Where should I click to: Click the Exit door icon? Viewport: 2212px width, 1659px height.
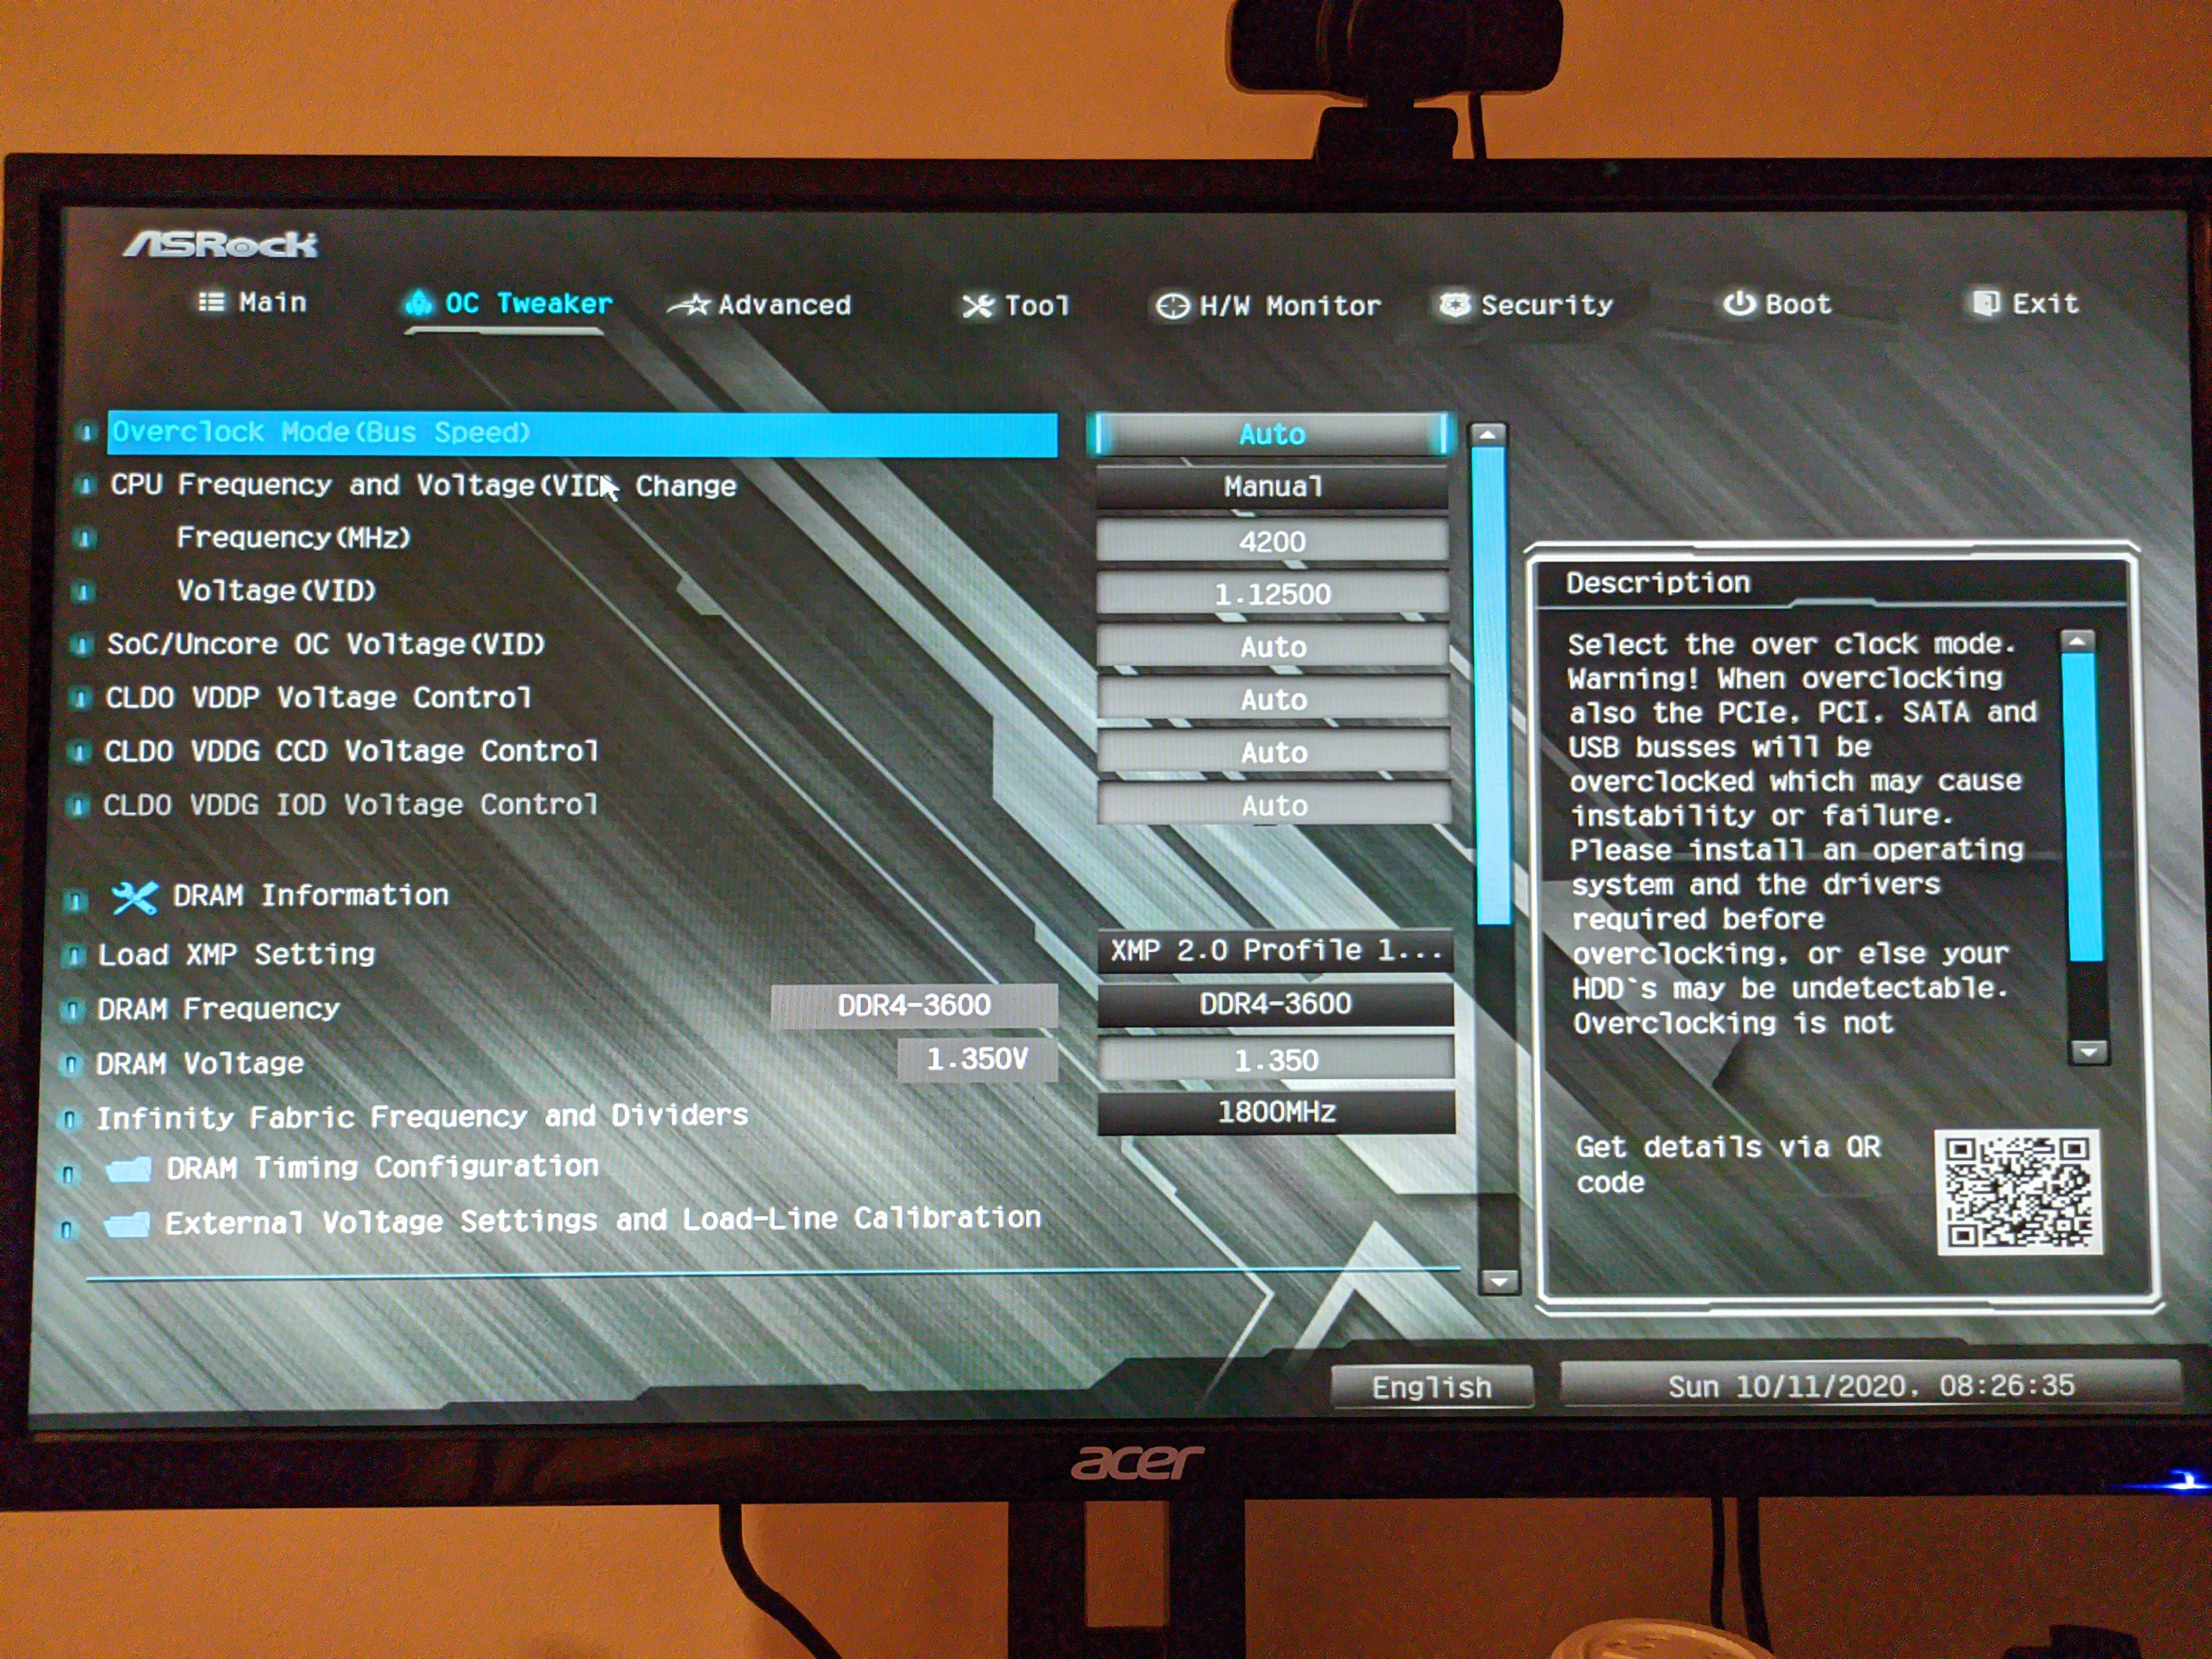(x=1986, y=302)
